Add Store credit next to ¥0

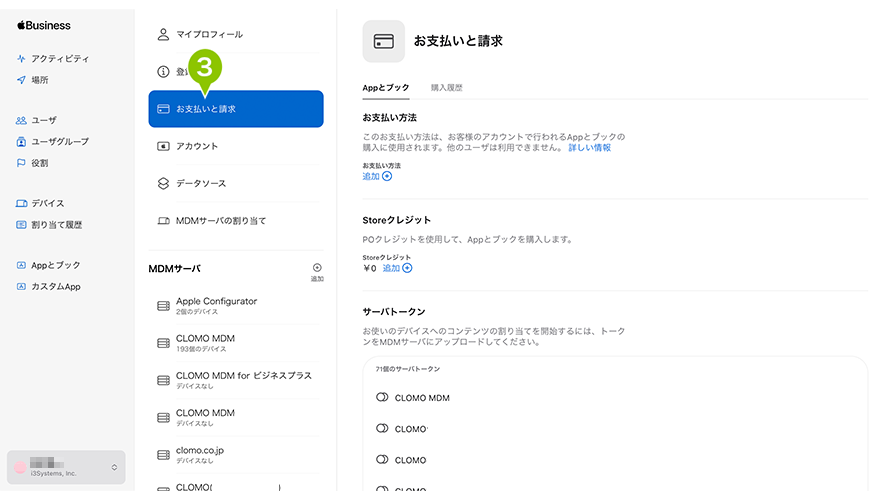pos(397,268)
